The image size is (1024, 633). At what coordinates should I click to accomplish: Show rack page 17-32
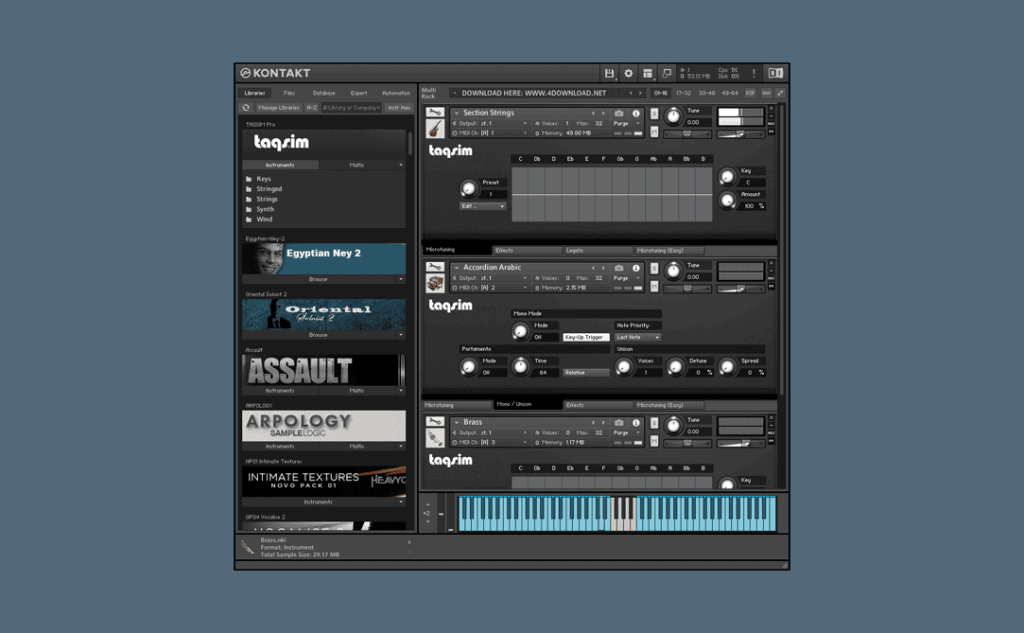[x=684, y=93]
